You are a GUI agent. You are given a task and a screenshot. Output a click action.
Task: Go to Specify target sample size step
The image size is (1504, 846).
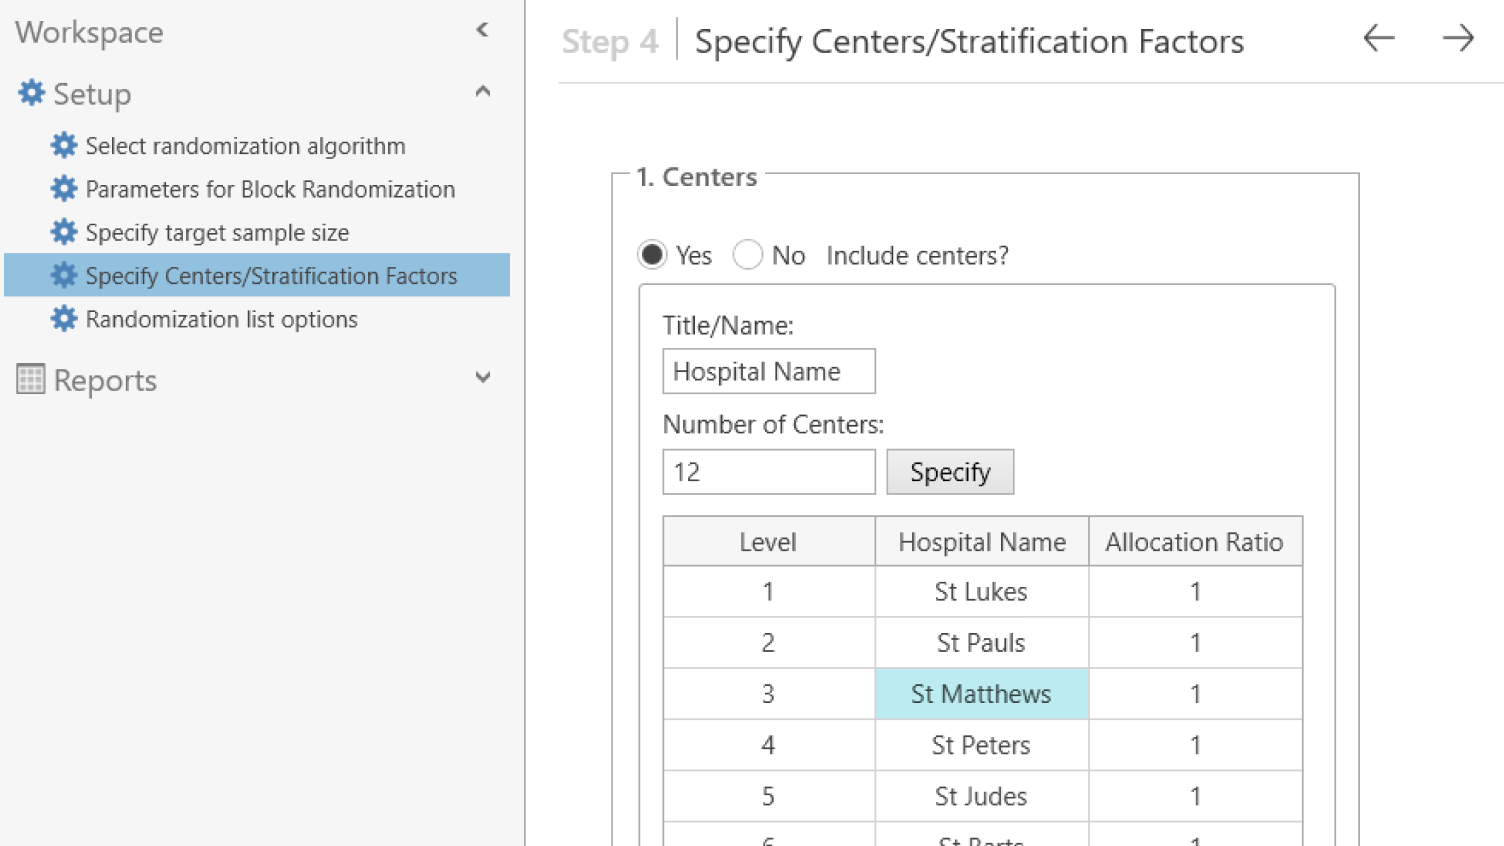(x=216, y=232)
